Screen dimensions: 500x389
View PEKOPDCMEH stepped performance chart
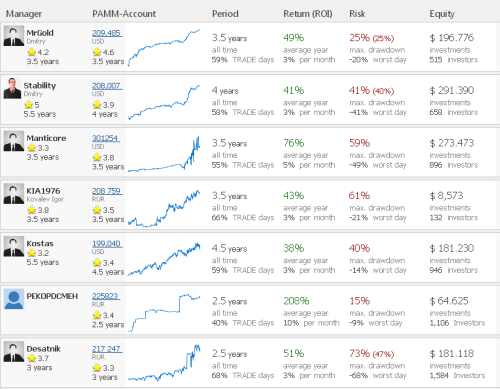pyautogui.click(x=164, y=312)
